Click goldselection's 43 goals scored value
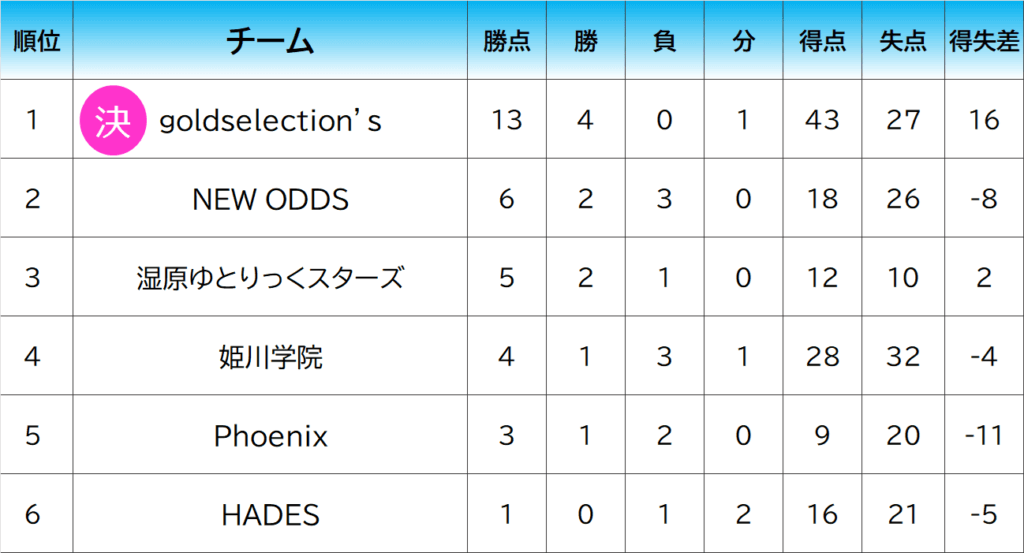The height and width of the screenshot is (553, 1024). click(822, 119)
